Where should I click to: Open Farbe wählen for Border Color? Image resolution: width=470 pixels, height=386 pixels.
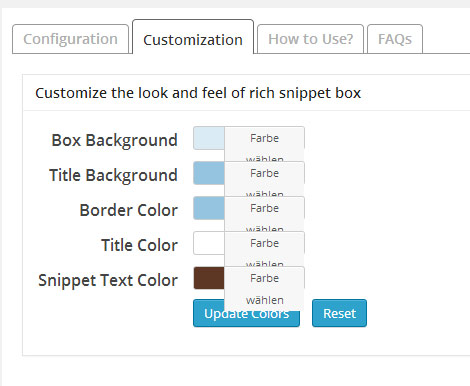tap(265, 214)
